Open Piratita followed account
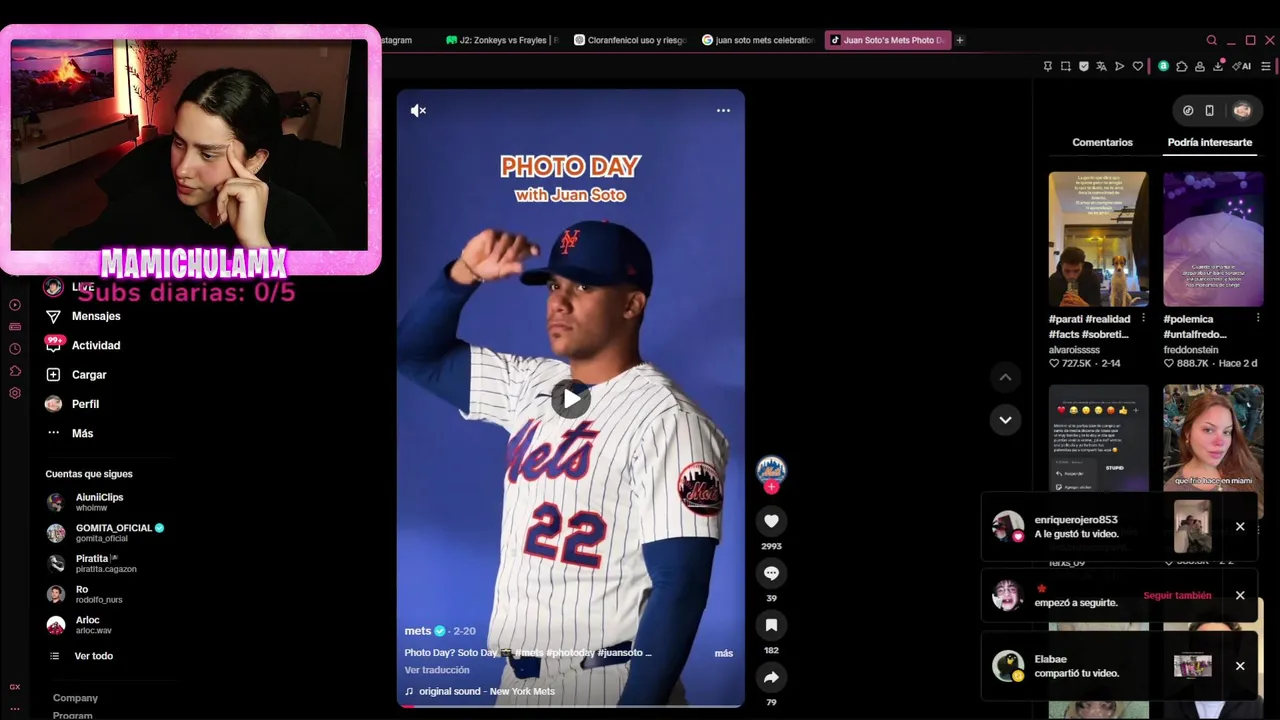Image resolution: width=1280 pixels, height=720 pixels. [x=91, y=563]
